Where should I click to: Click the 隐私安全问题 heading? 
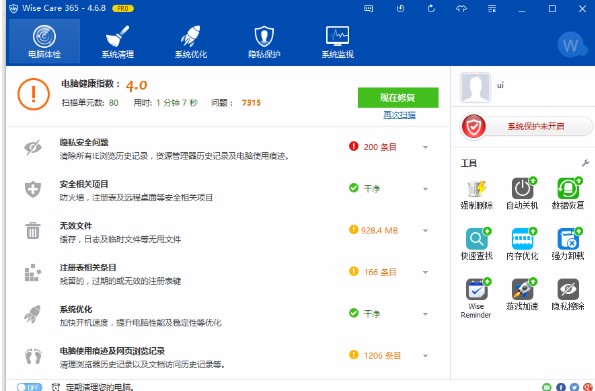pyautogui.click(x=84, y=142)
